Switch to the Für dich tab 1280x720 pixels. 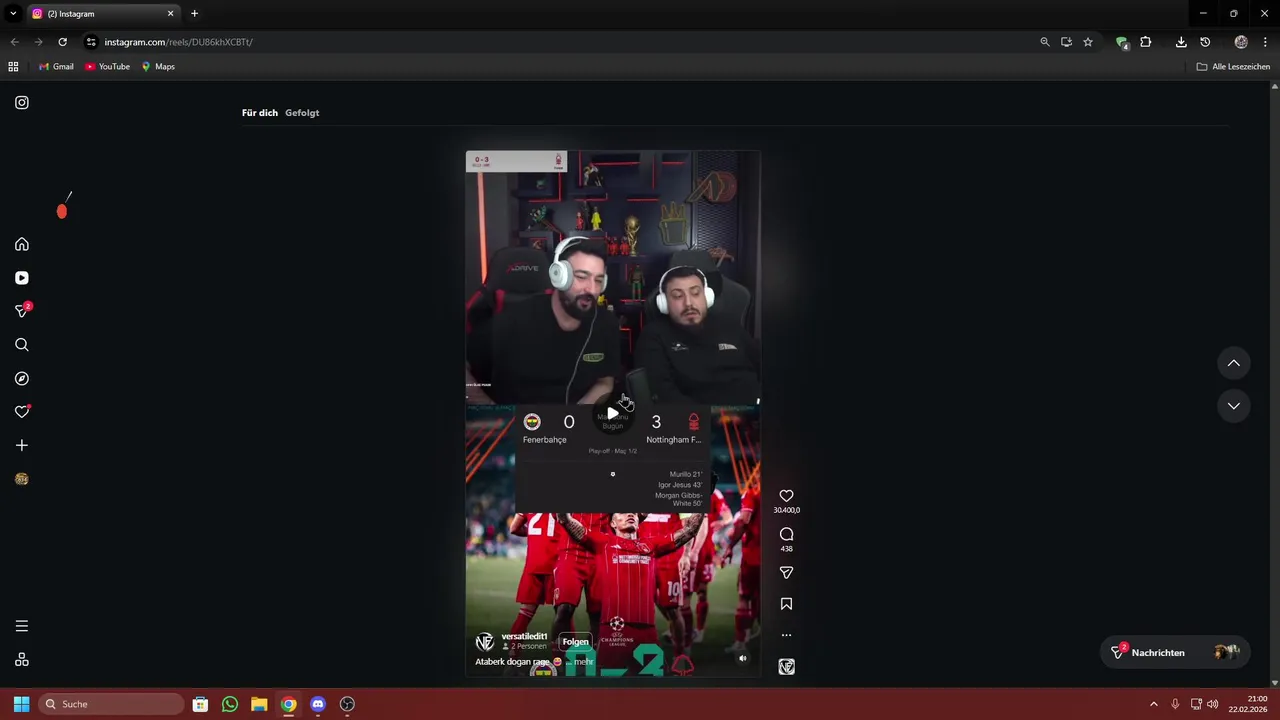[260, 113]
